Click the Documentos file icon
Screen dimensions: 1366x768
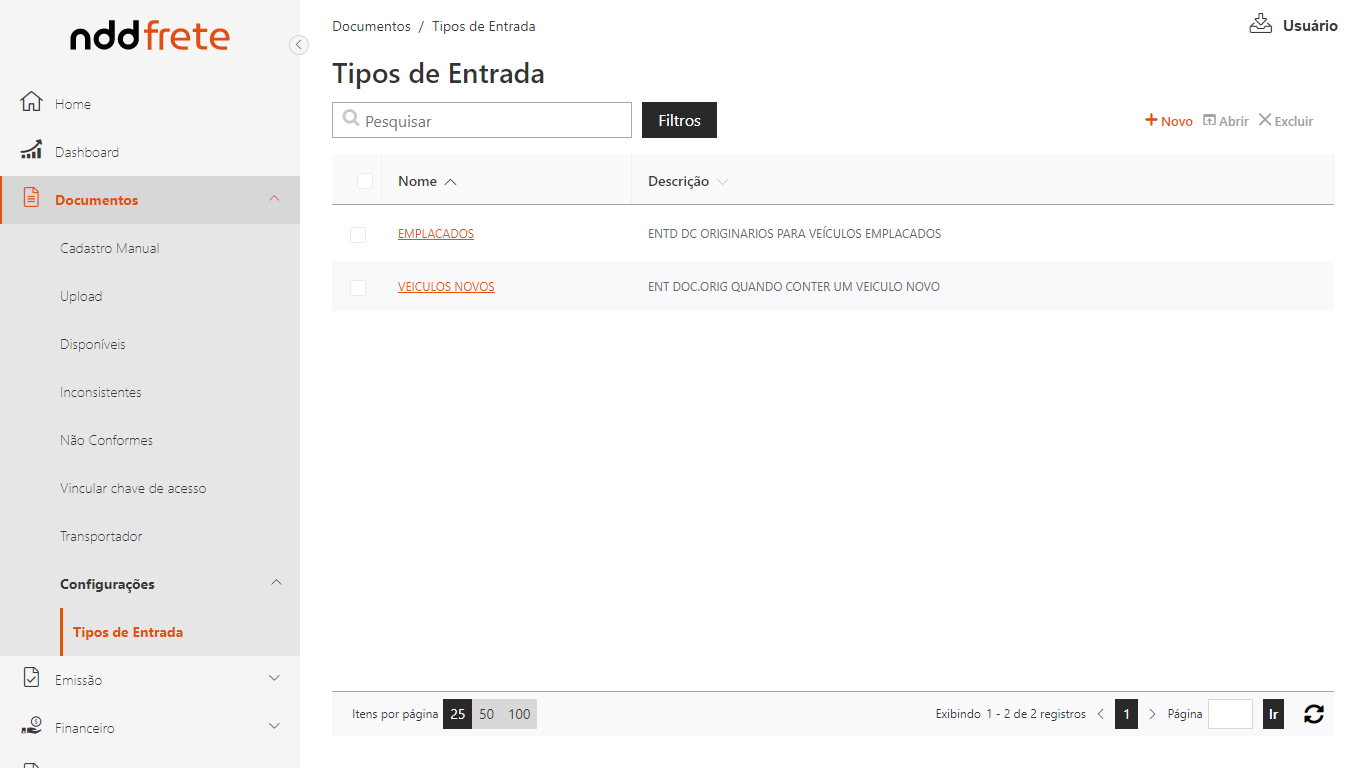pyautogui.click(x=31, y=197)
